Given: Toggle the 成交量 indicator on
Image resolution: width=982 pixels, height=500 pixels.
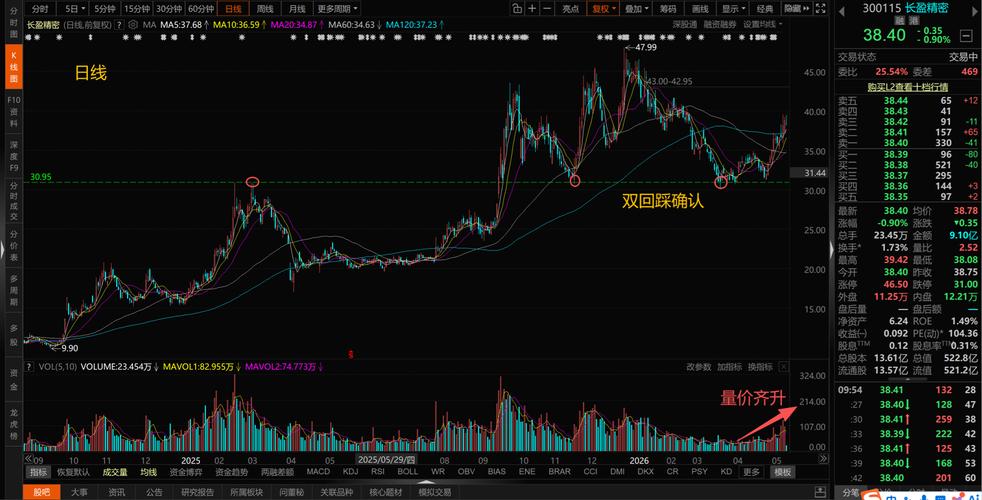Looking at the screenshot, I should pyautogui.click(x=115, y=471).
